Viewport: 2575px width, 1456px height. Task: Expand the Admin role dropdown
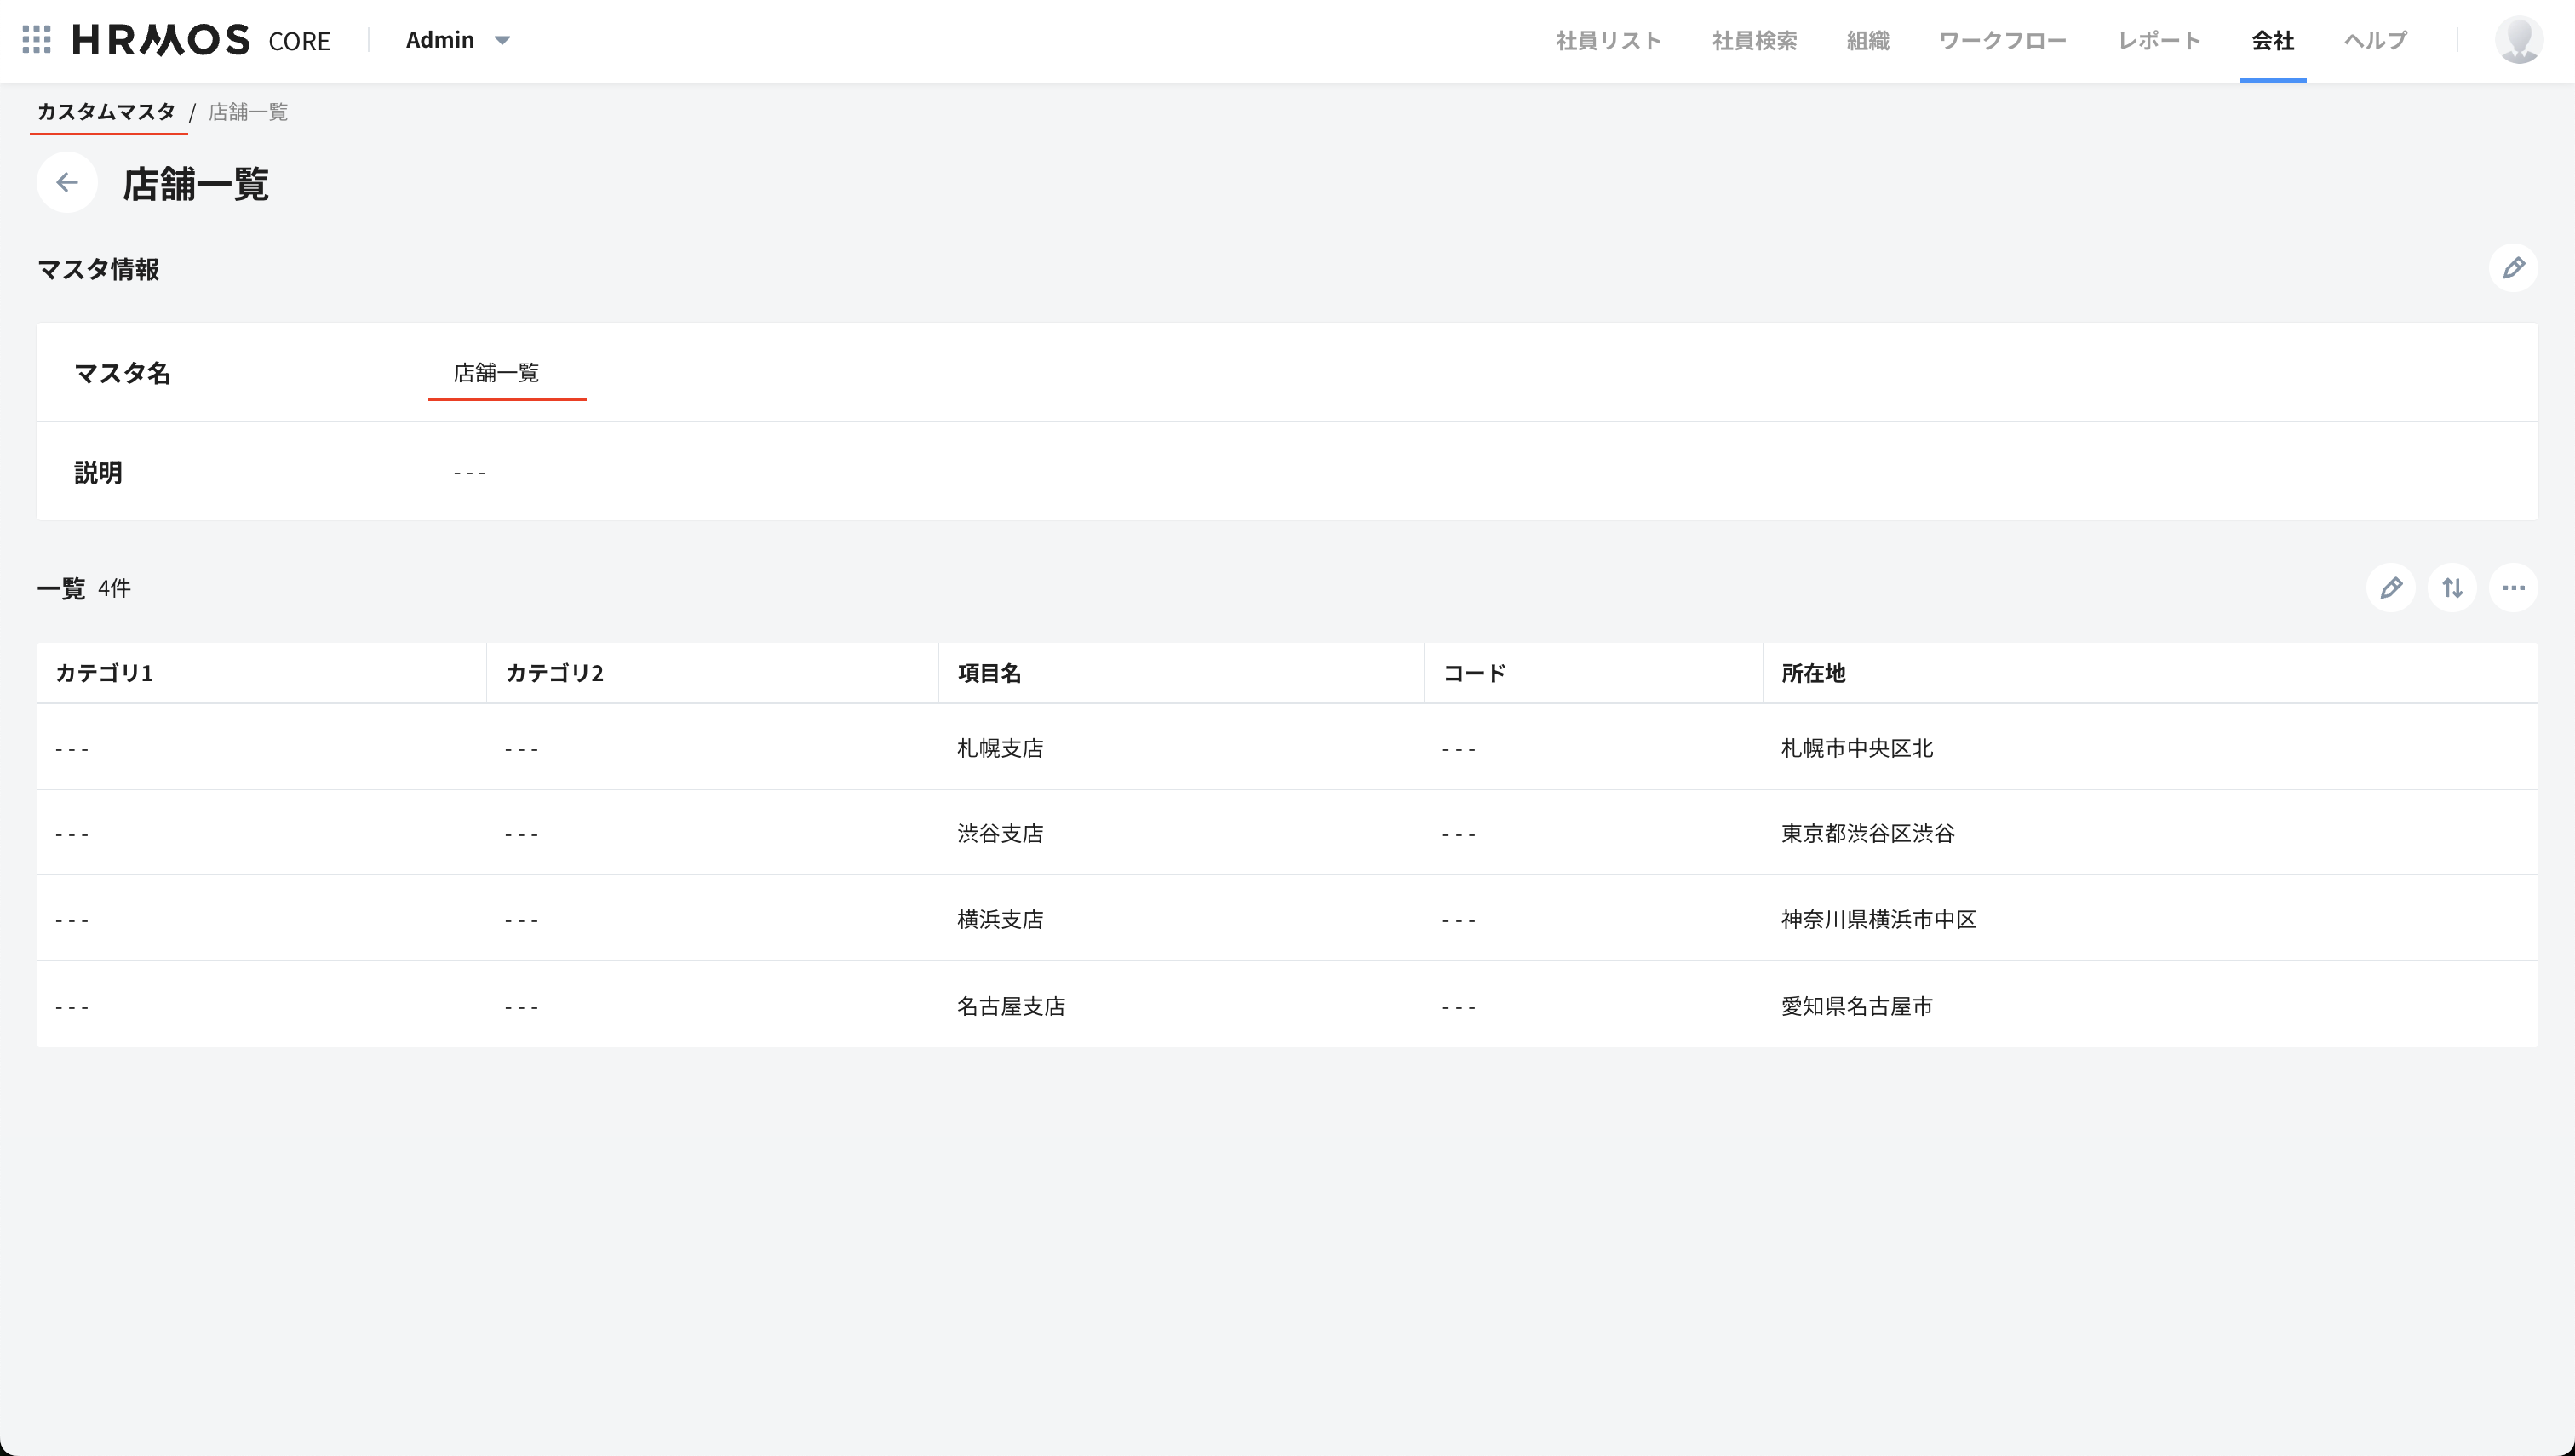click(458, 40)
